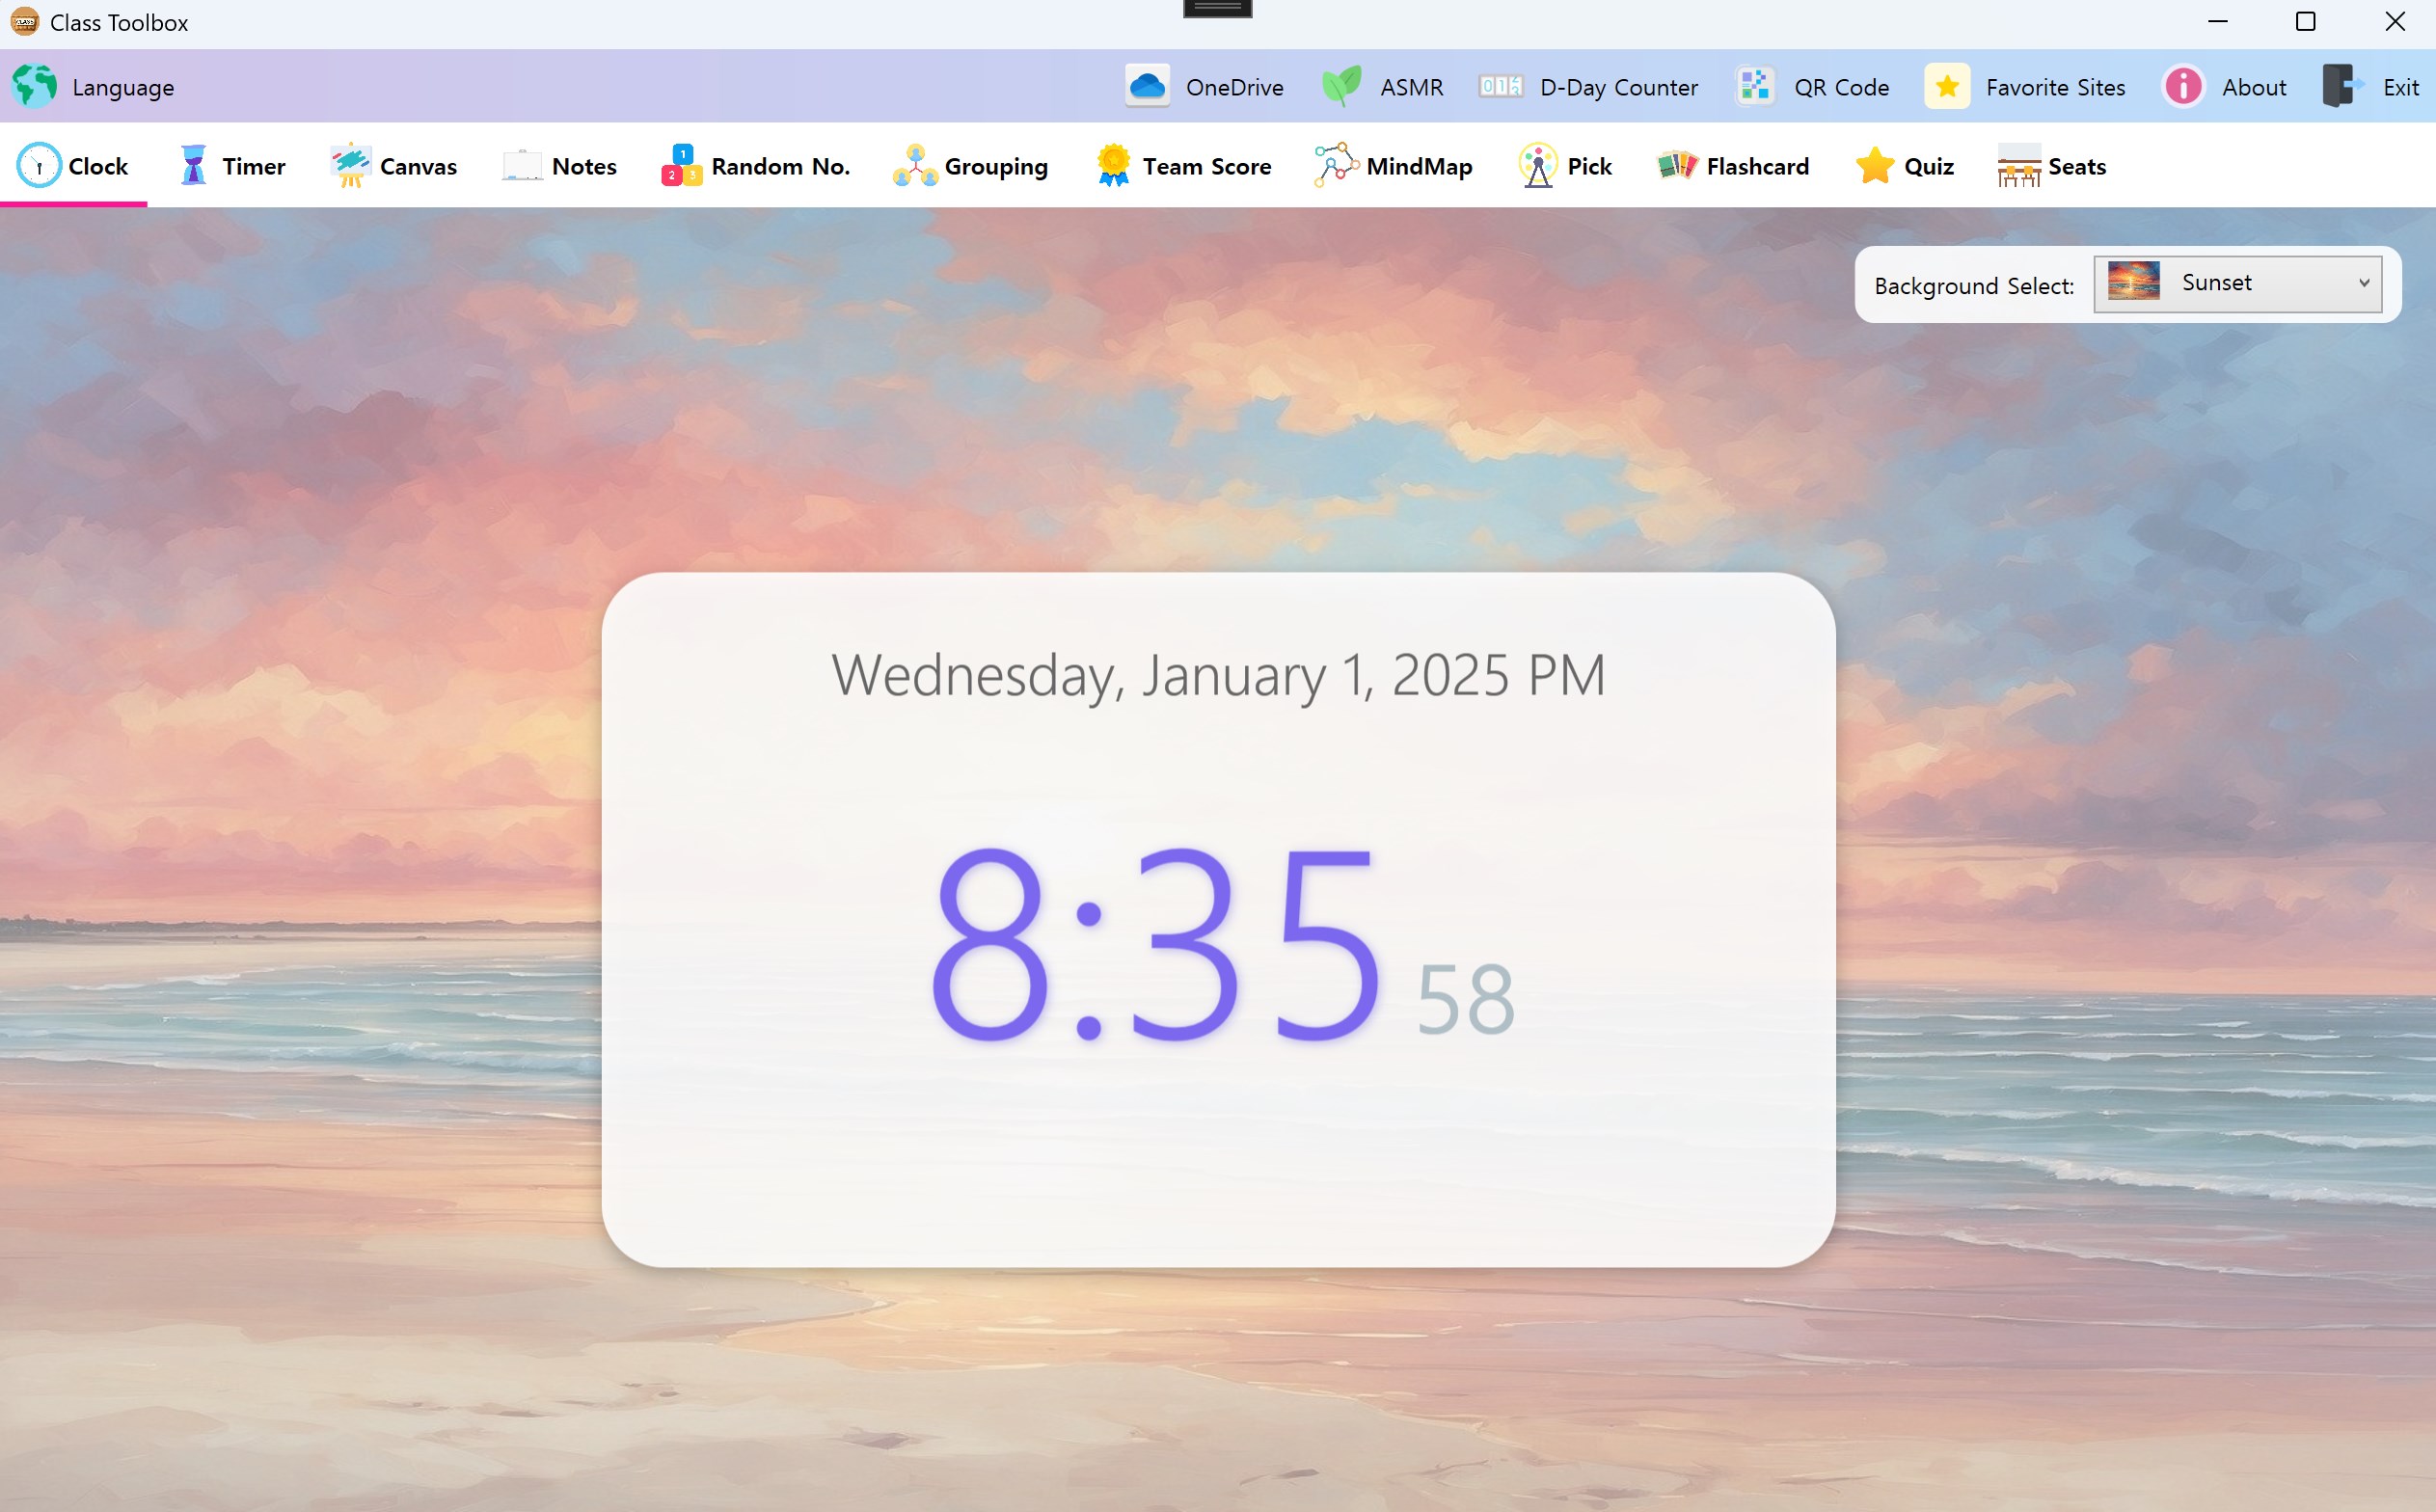The image size is (2436, 1512).
Task: Click the ASMR leaf icon
Action: tap(1341, 87)
